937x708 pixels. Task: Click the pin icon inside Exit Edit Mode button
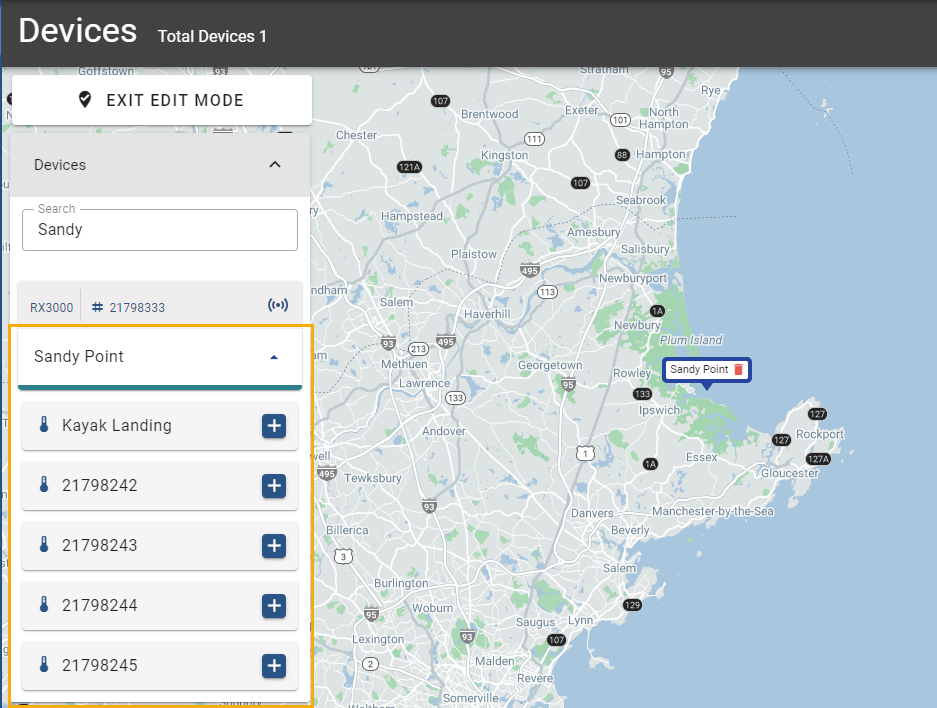(86, 100)
